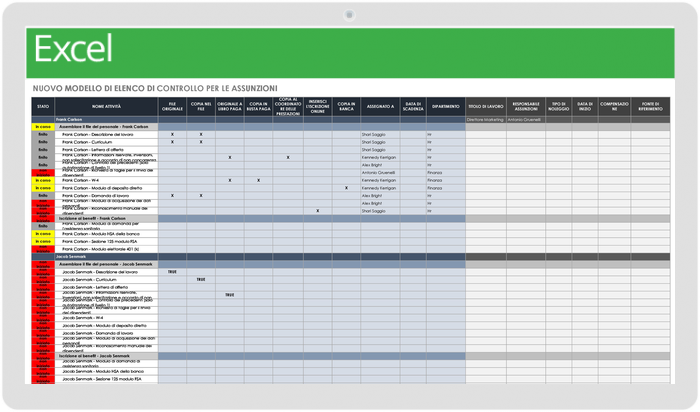This screenshot has width=700, height=412.
Task: Select Antonio Gruenelli in Assegnato A column
Action: (x=378, y=173)
